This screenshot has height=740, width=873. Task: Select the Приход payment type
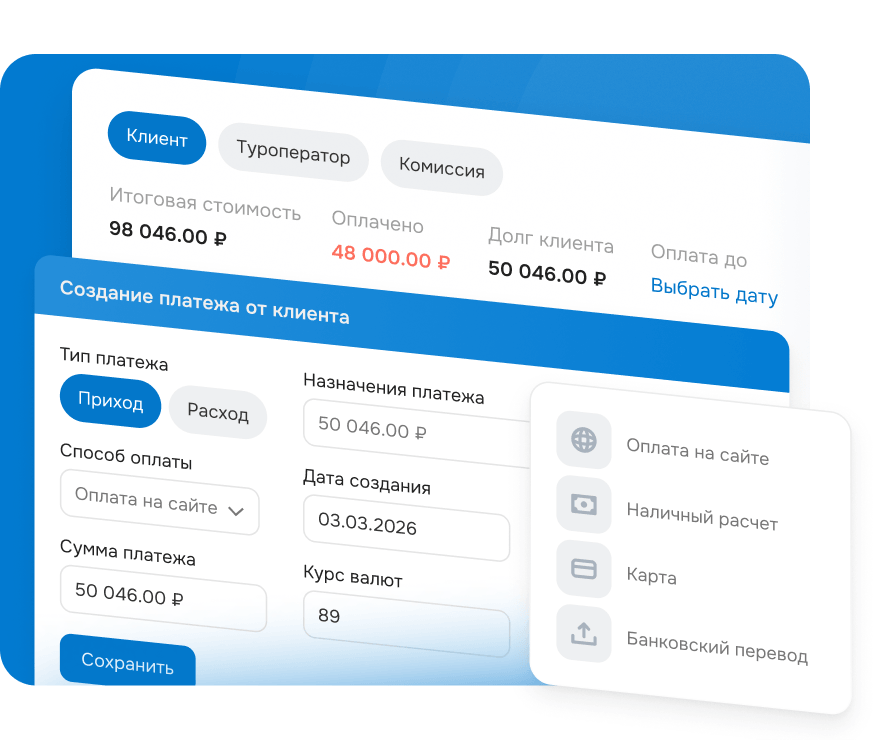tap(110, 402)
